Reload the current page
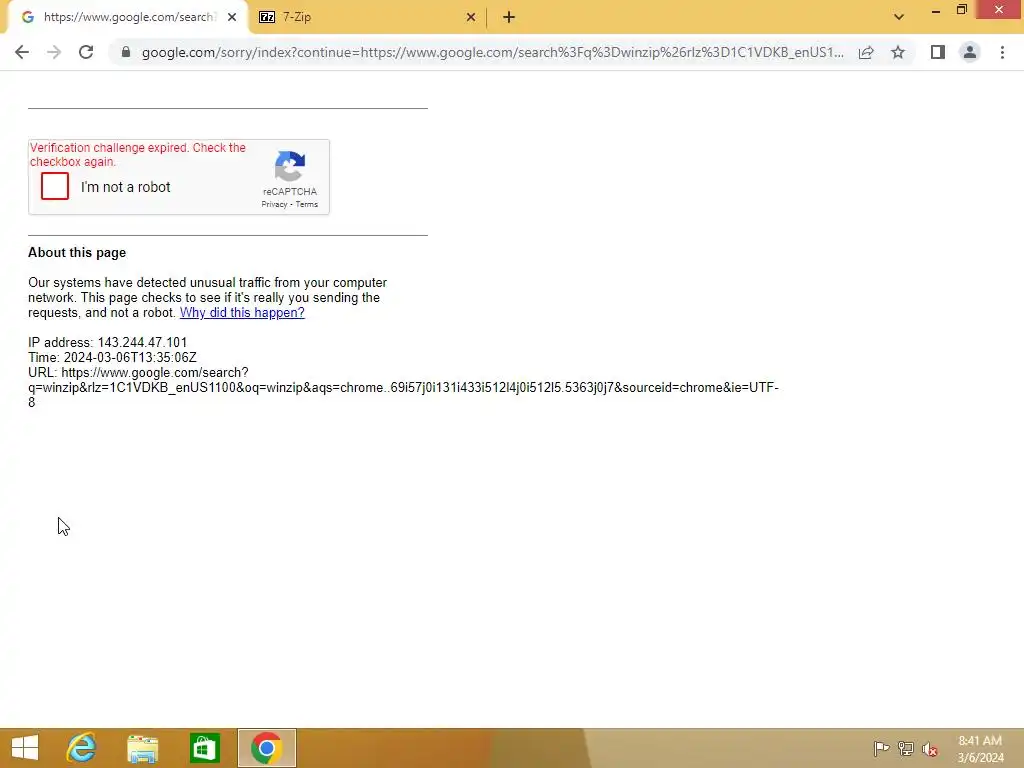Viewport: 1024px width, 768px height. [86, 52]
